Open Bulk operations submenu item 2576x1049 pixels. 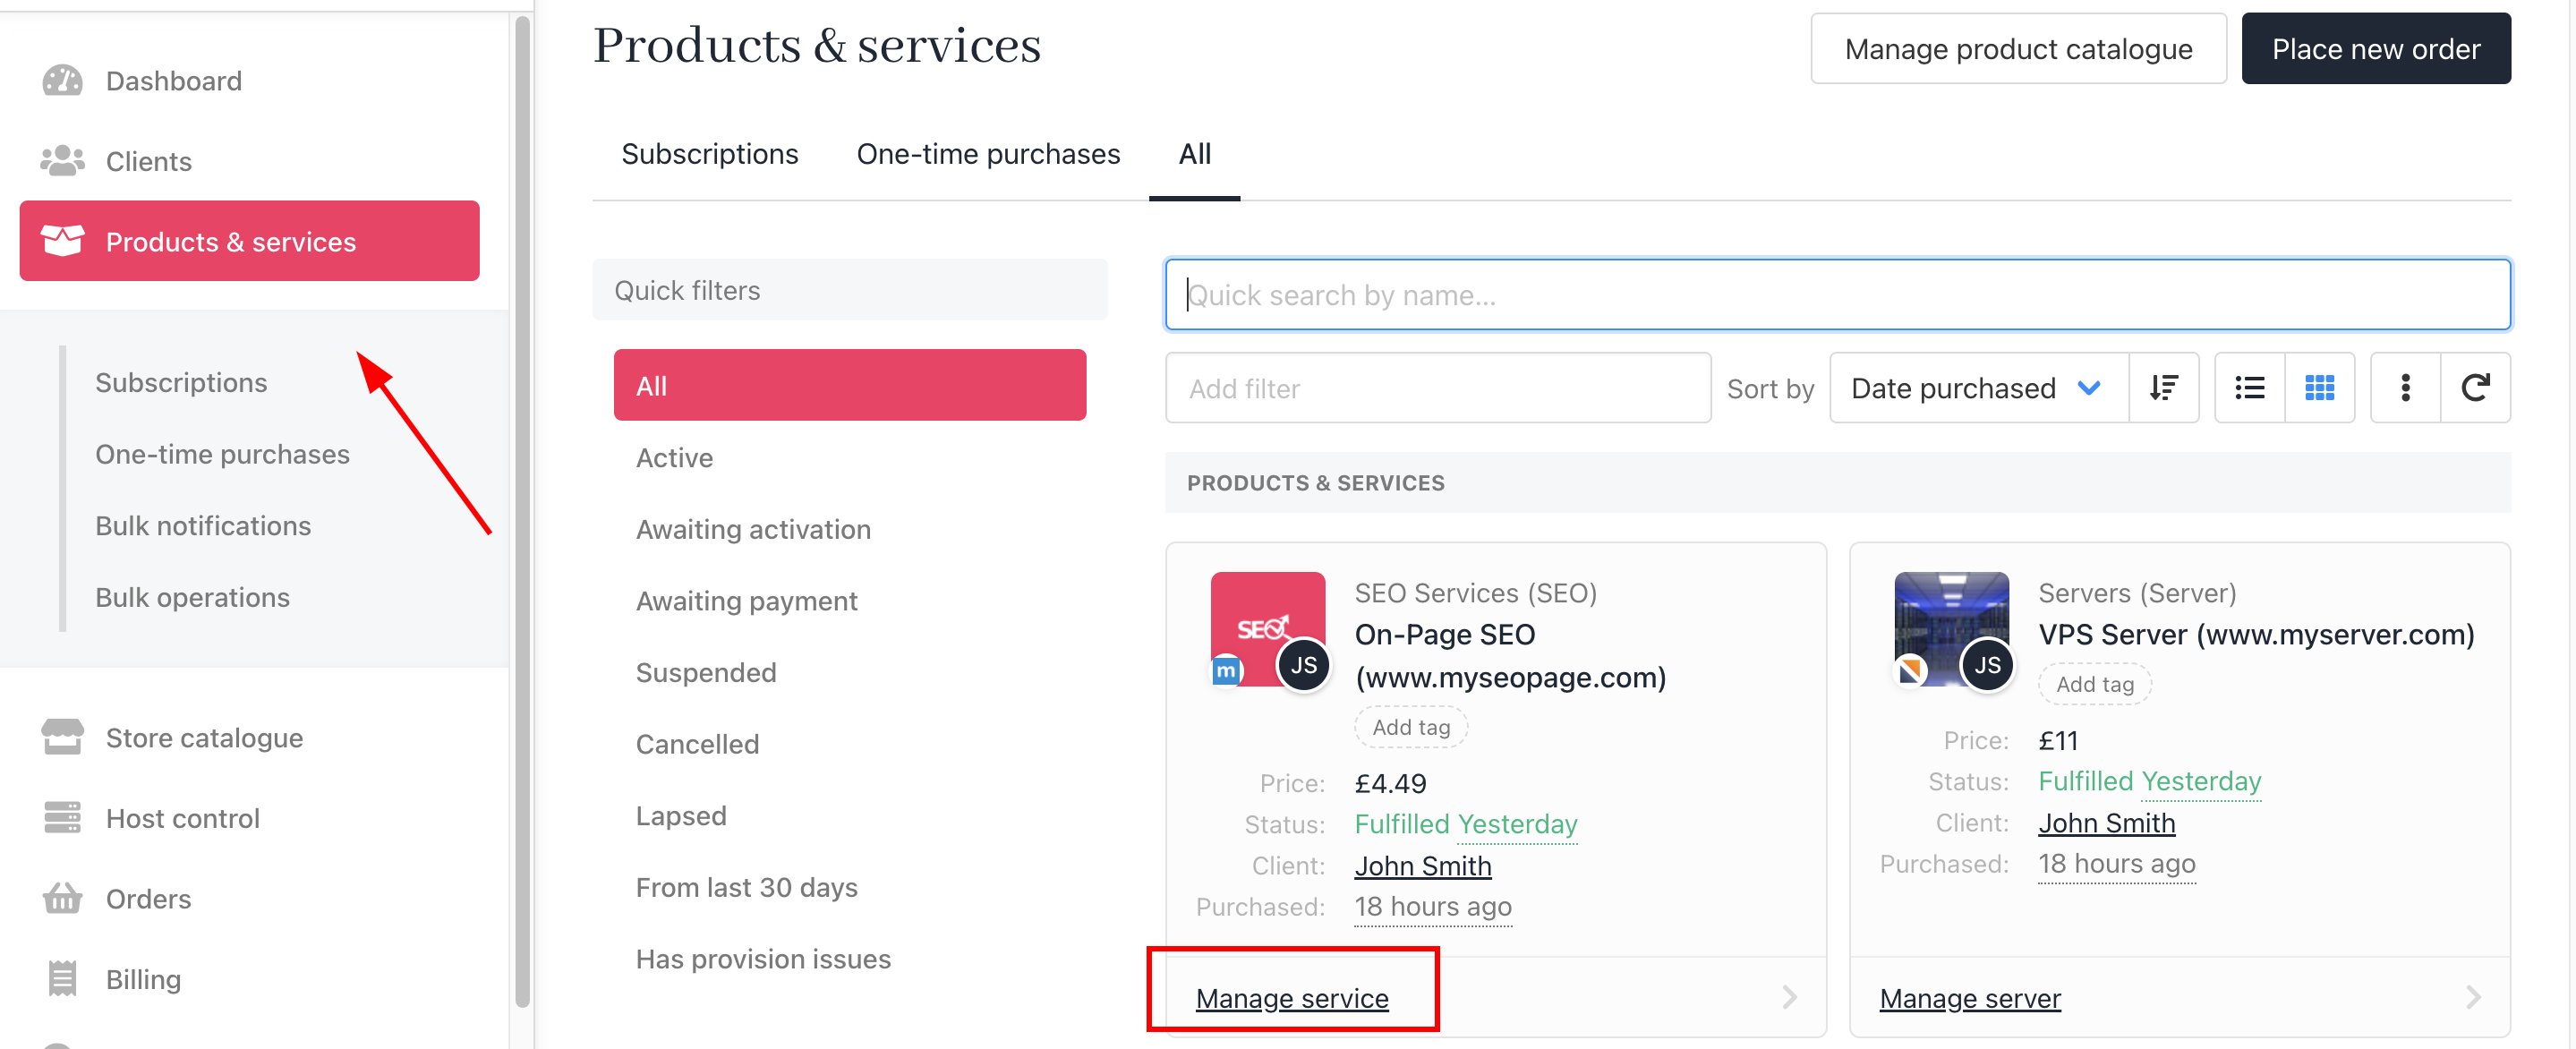[192, 597]
